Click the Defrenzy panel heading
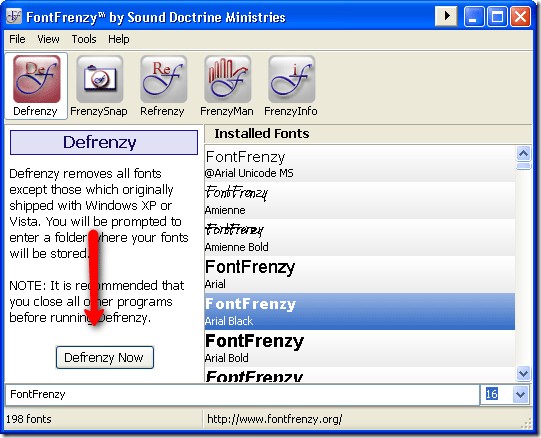 coord(104,142)
